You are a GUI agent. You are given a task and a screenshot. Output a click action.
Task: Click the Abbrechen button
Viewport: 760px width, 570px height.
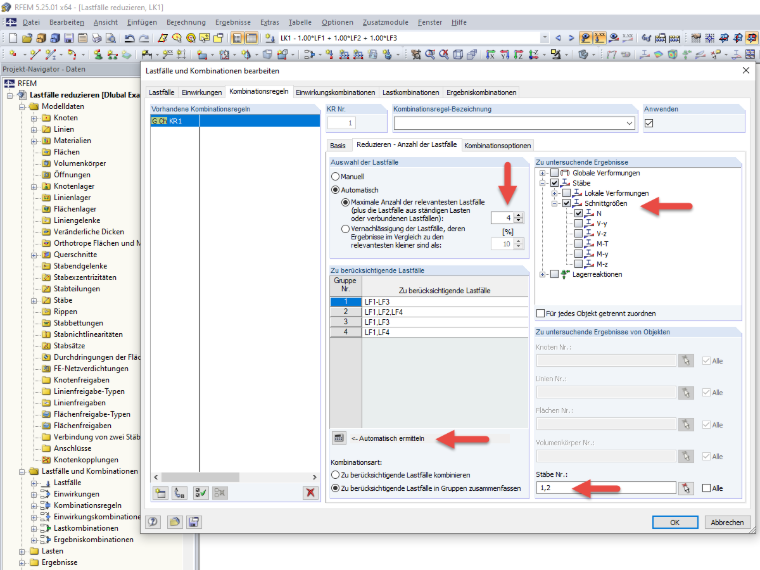727,522
